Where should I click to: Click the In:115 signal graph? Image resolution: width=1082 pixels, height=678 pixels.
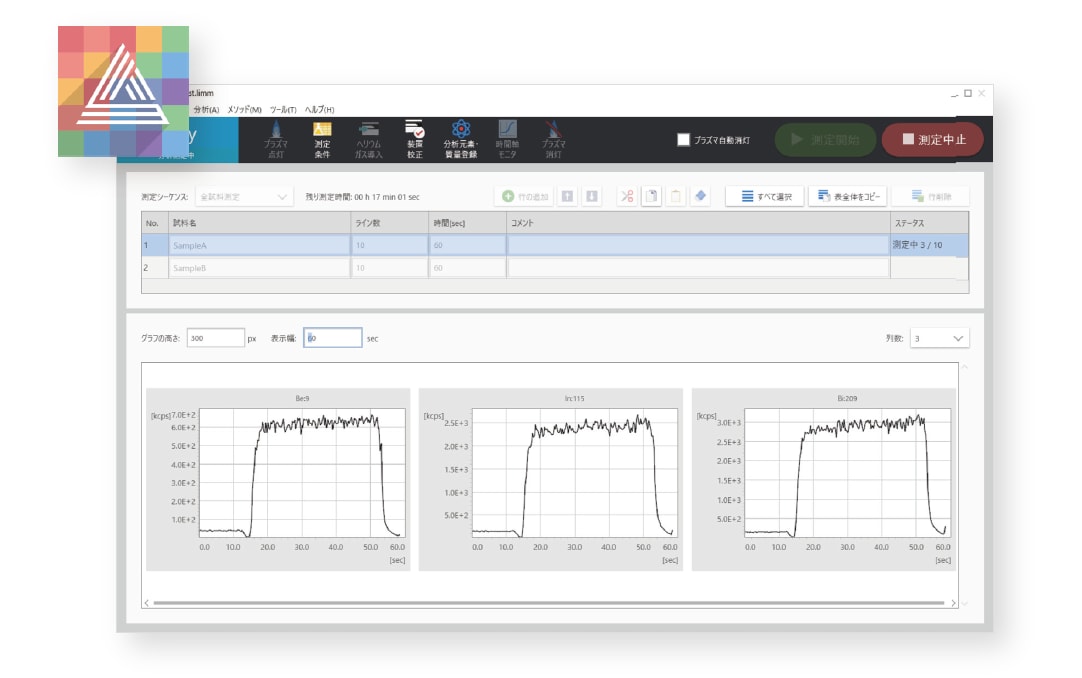pyautogui.click(x=551, y=479)
